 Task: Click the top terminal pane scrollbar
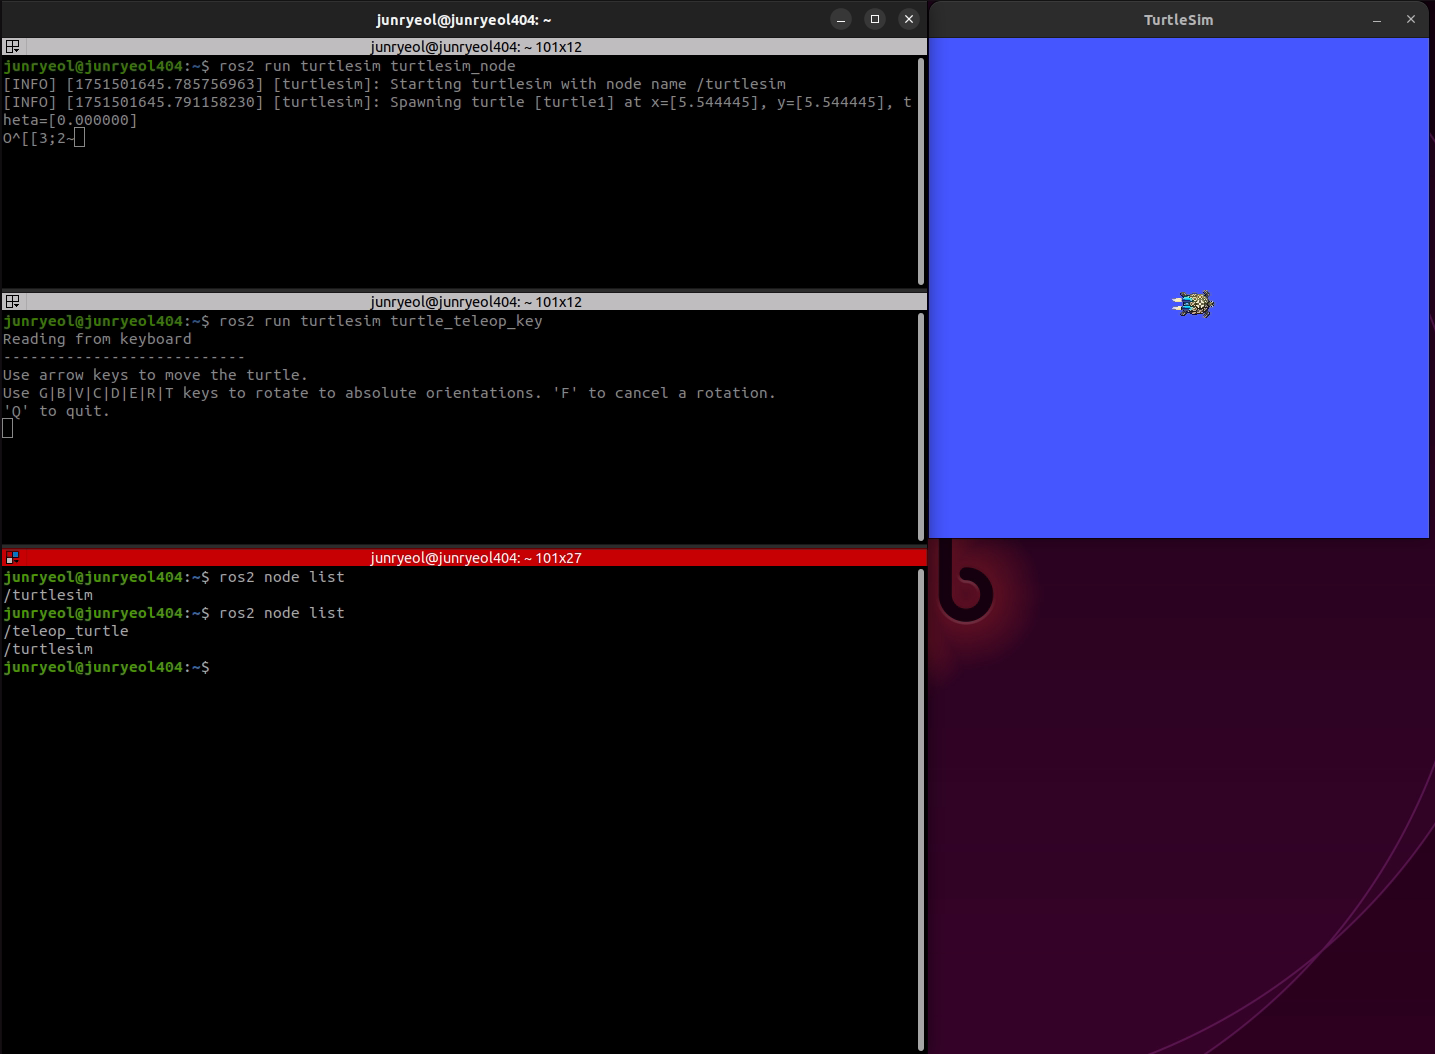coord(921,171)
